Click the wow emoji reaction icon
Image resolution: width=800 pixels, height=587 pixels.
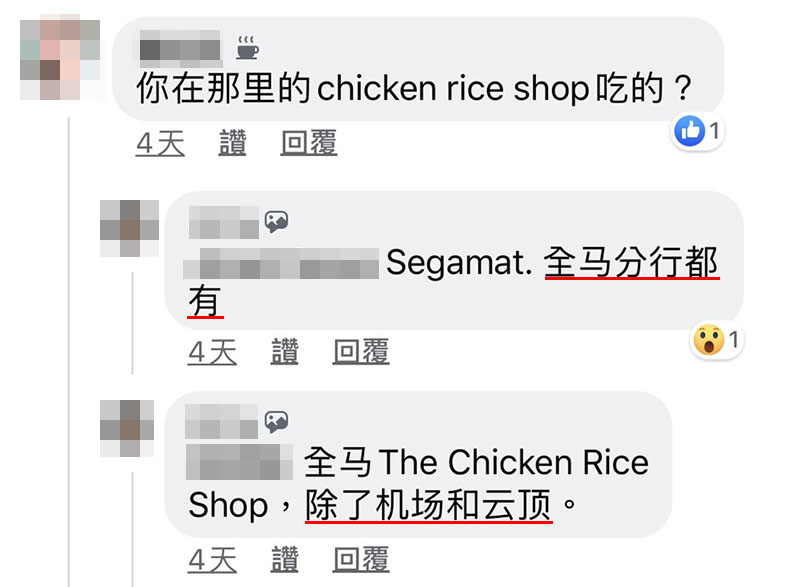pyautogui.click(x=709, y=340)
